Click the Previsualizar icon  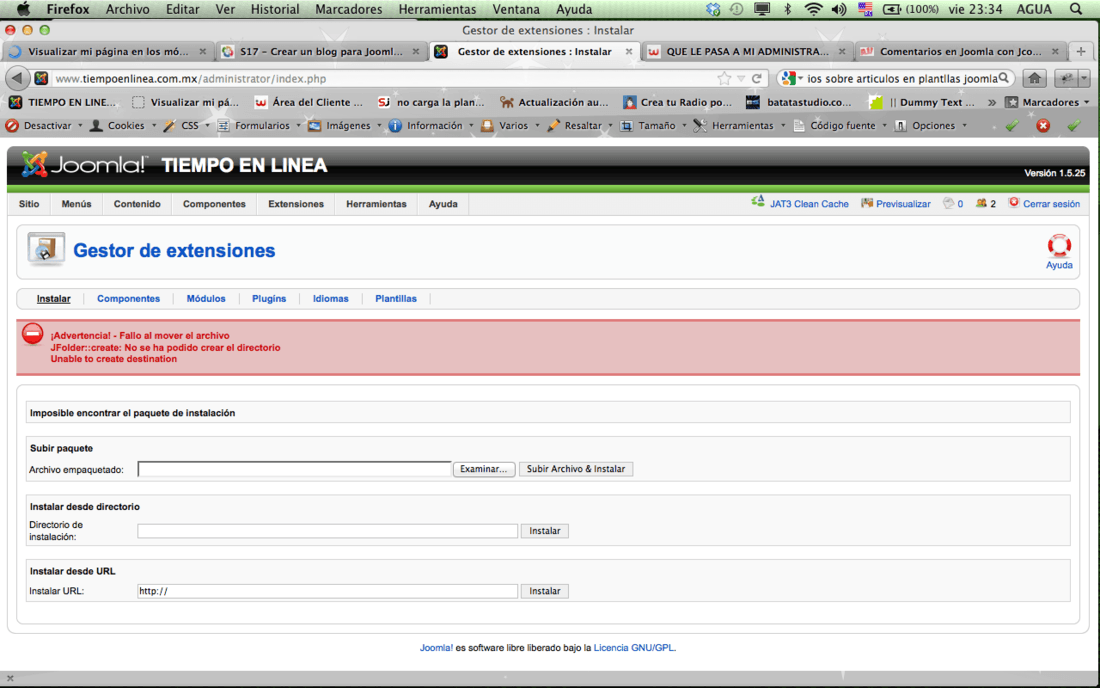(867, 203)
